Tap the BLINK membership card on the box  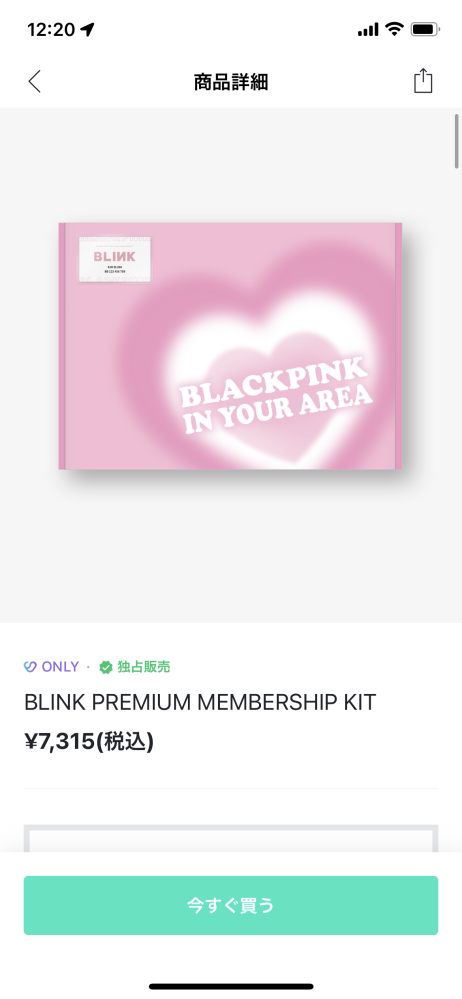115,259
